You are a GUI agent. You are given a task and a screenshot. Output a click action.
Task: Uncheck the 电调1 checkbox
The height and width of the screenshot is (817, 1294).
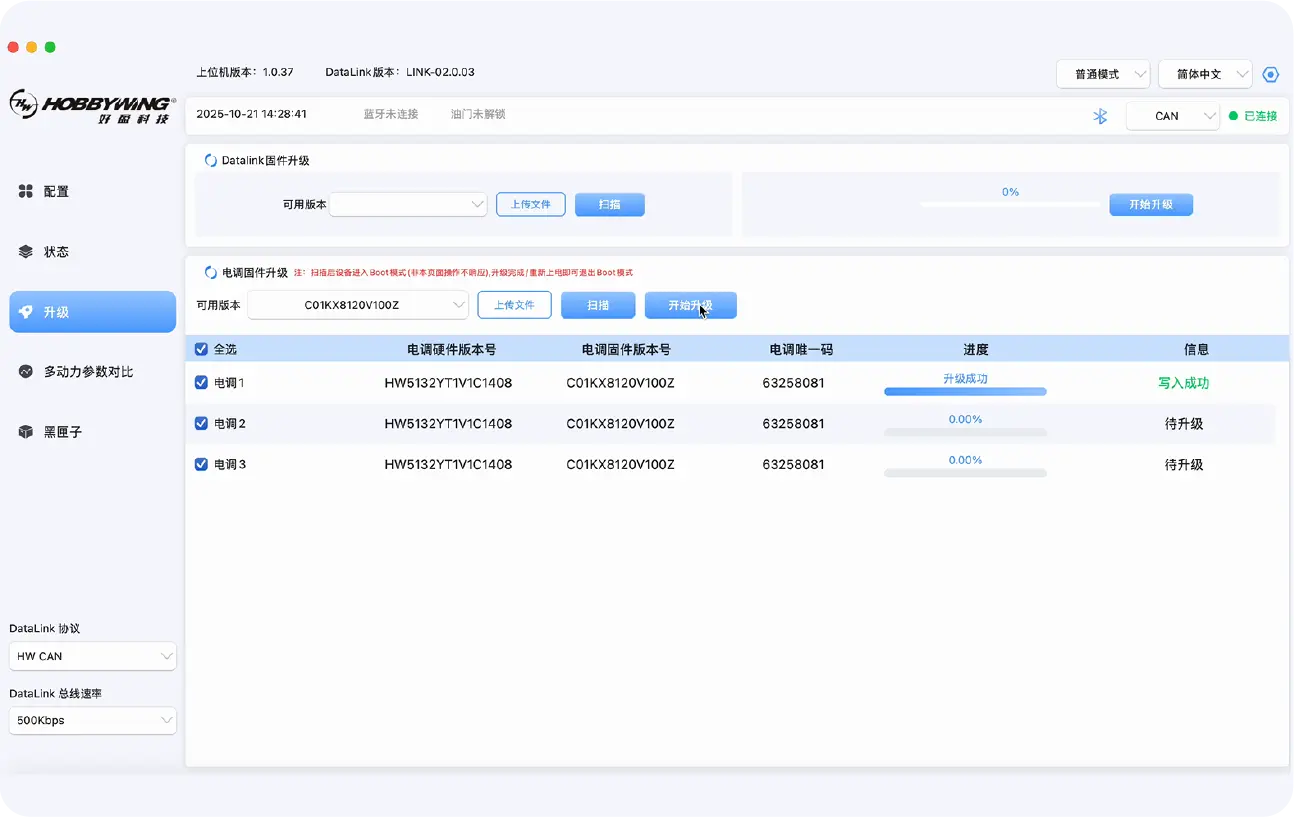tap(201, 383)
